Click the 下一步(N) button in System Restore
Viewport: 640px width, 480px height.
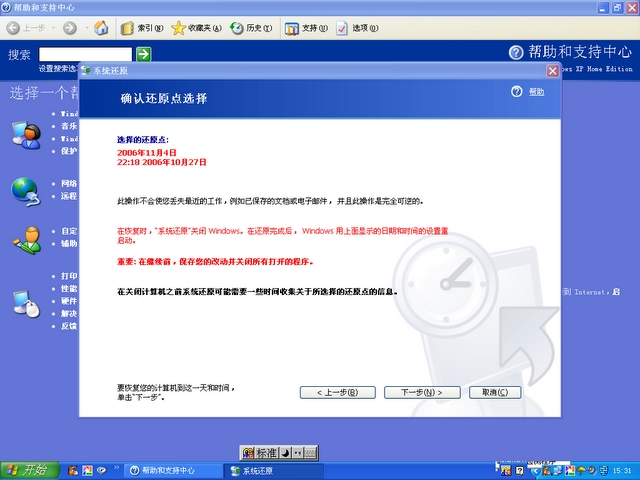[422, 392]
